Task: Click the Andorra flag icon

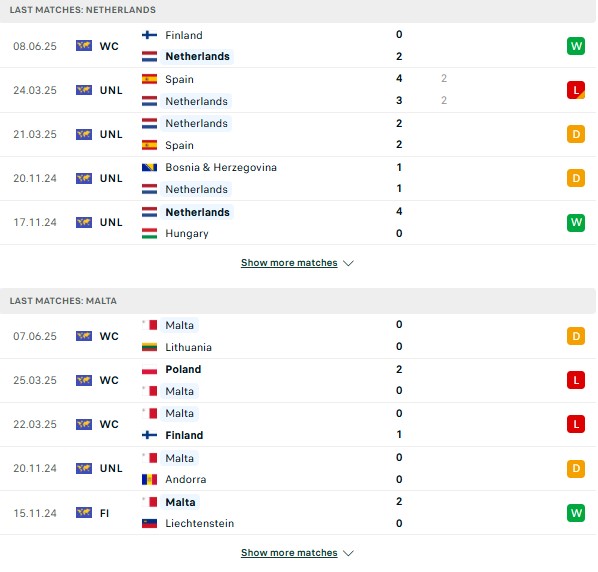Action: point(149,479)
